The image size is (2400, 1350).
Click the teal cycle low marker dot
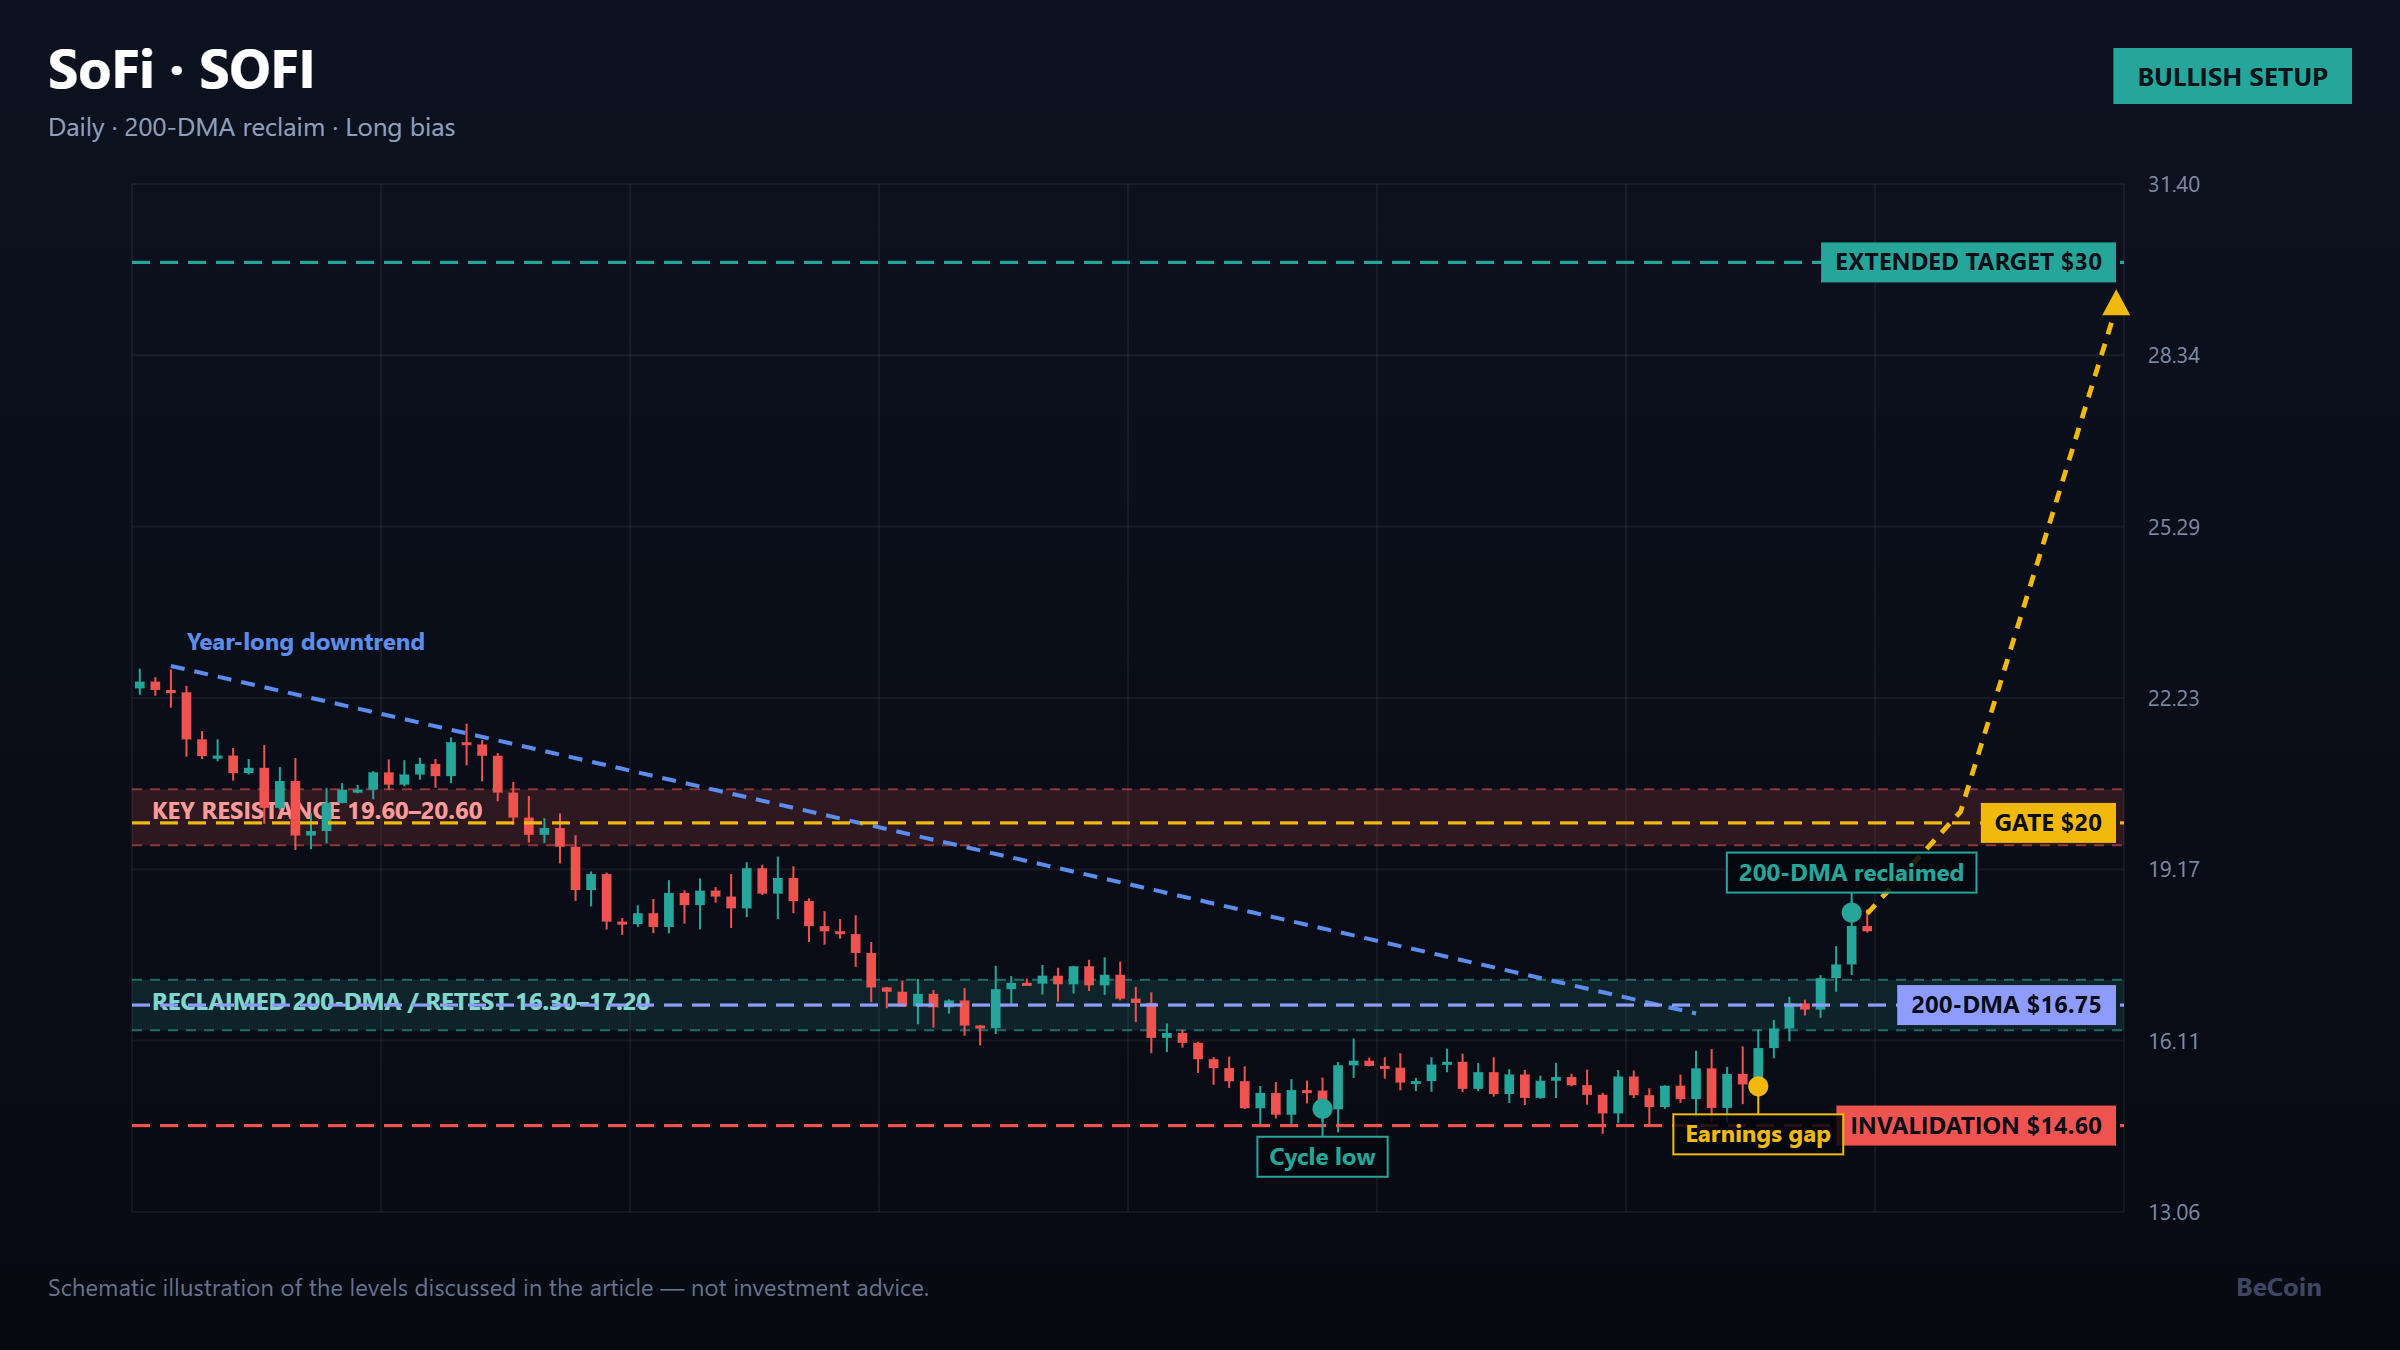1322,1109
